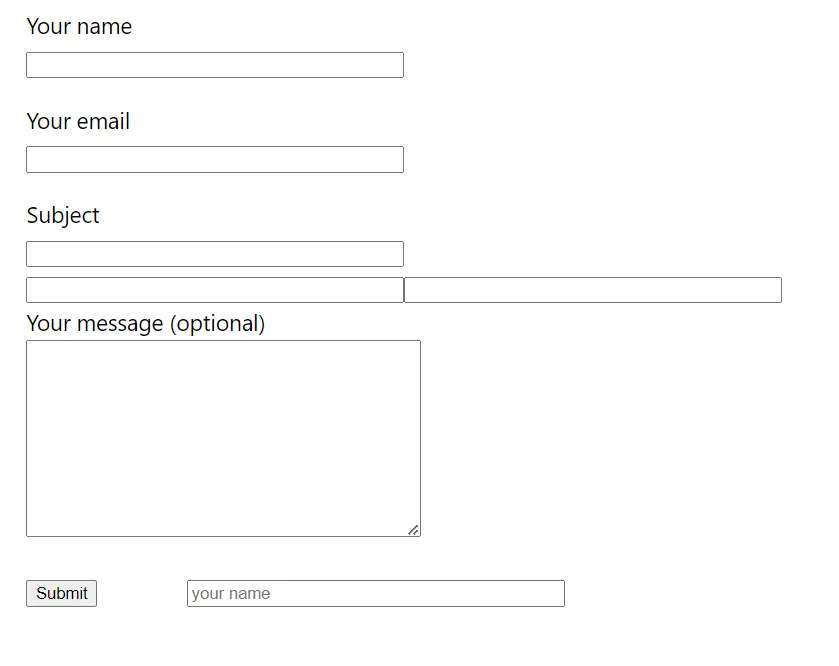Viewport: 839px width, 666px height.
Task: Click the Your name input field
Action: click(x=214, y=65)
